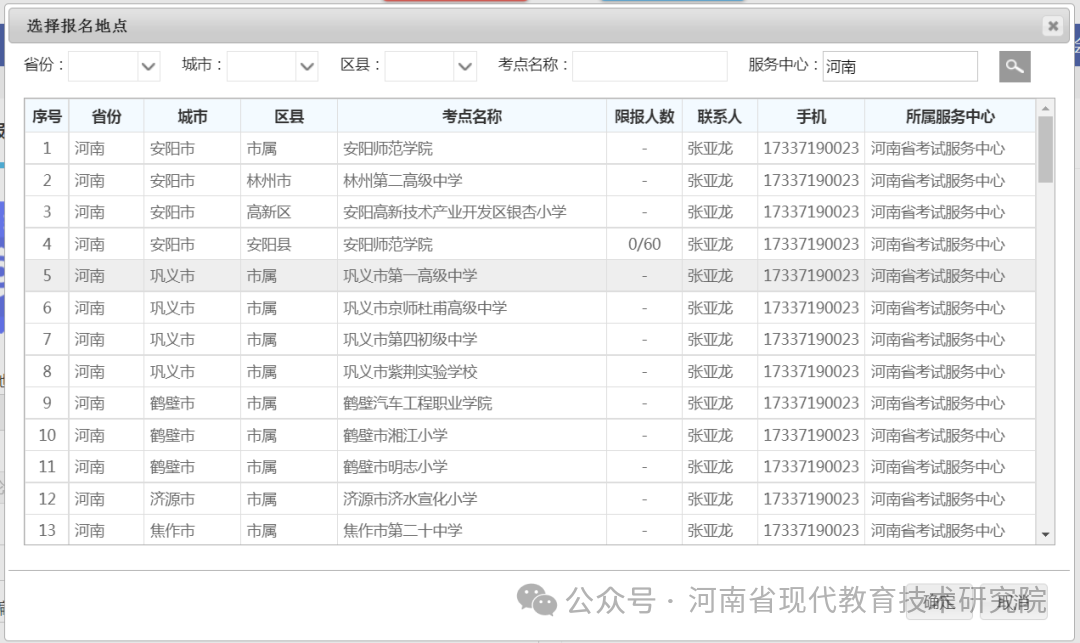Viewport: 1080px width, 643px height.
Task: Click the magnifier search button
Action: click(x=1015, y=67)
